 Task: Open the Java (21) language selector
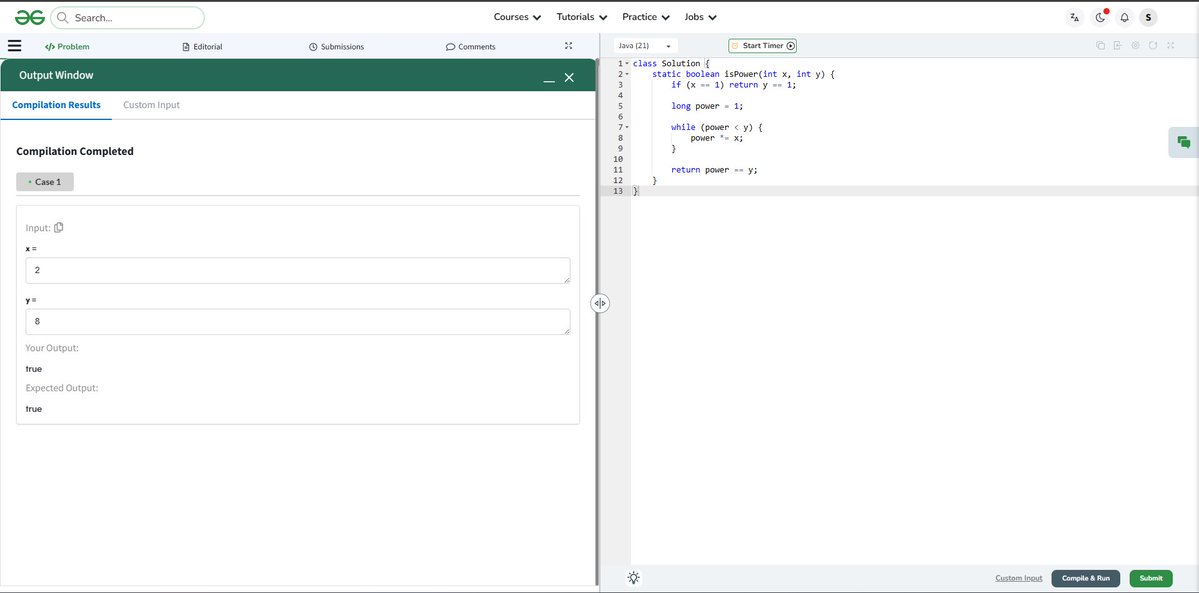point(645,46)
